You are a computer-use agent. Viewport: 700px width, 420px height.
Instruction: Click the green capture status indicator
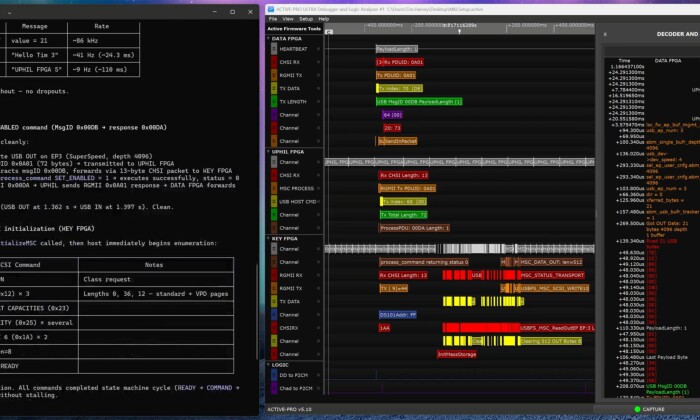(x=637, y=409)
